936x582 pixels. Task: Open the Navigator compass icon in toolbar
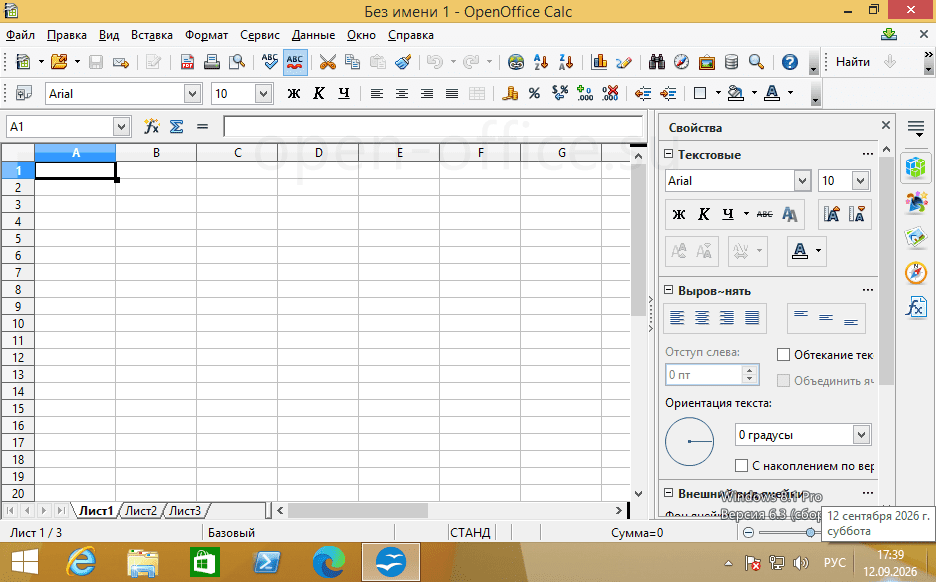coord(681,62)
